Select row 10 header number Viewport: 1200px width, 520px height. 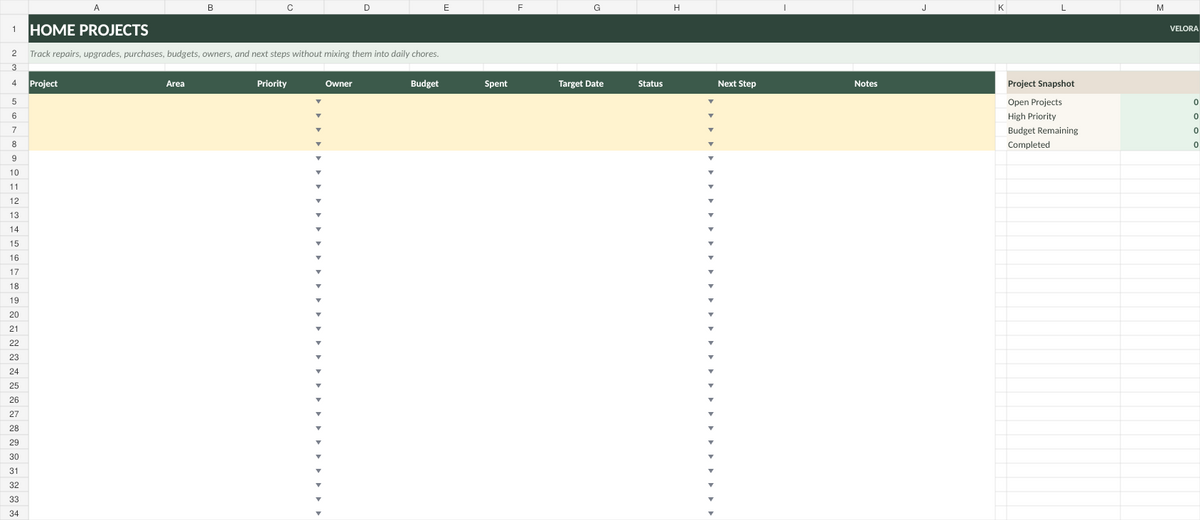coord(14,173)
